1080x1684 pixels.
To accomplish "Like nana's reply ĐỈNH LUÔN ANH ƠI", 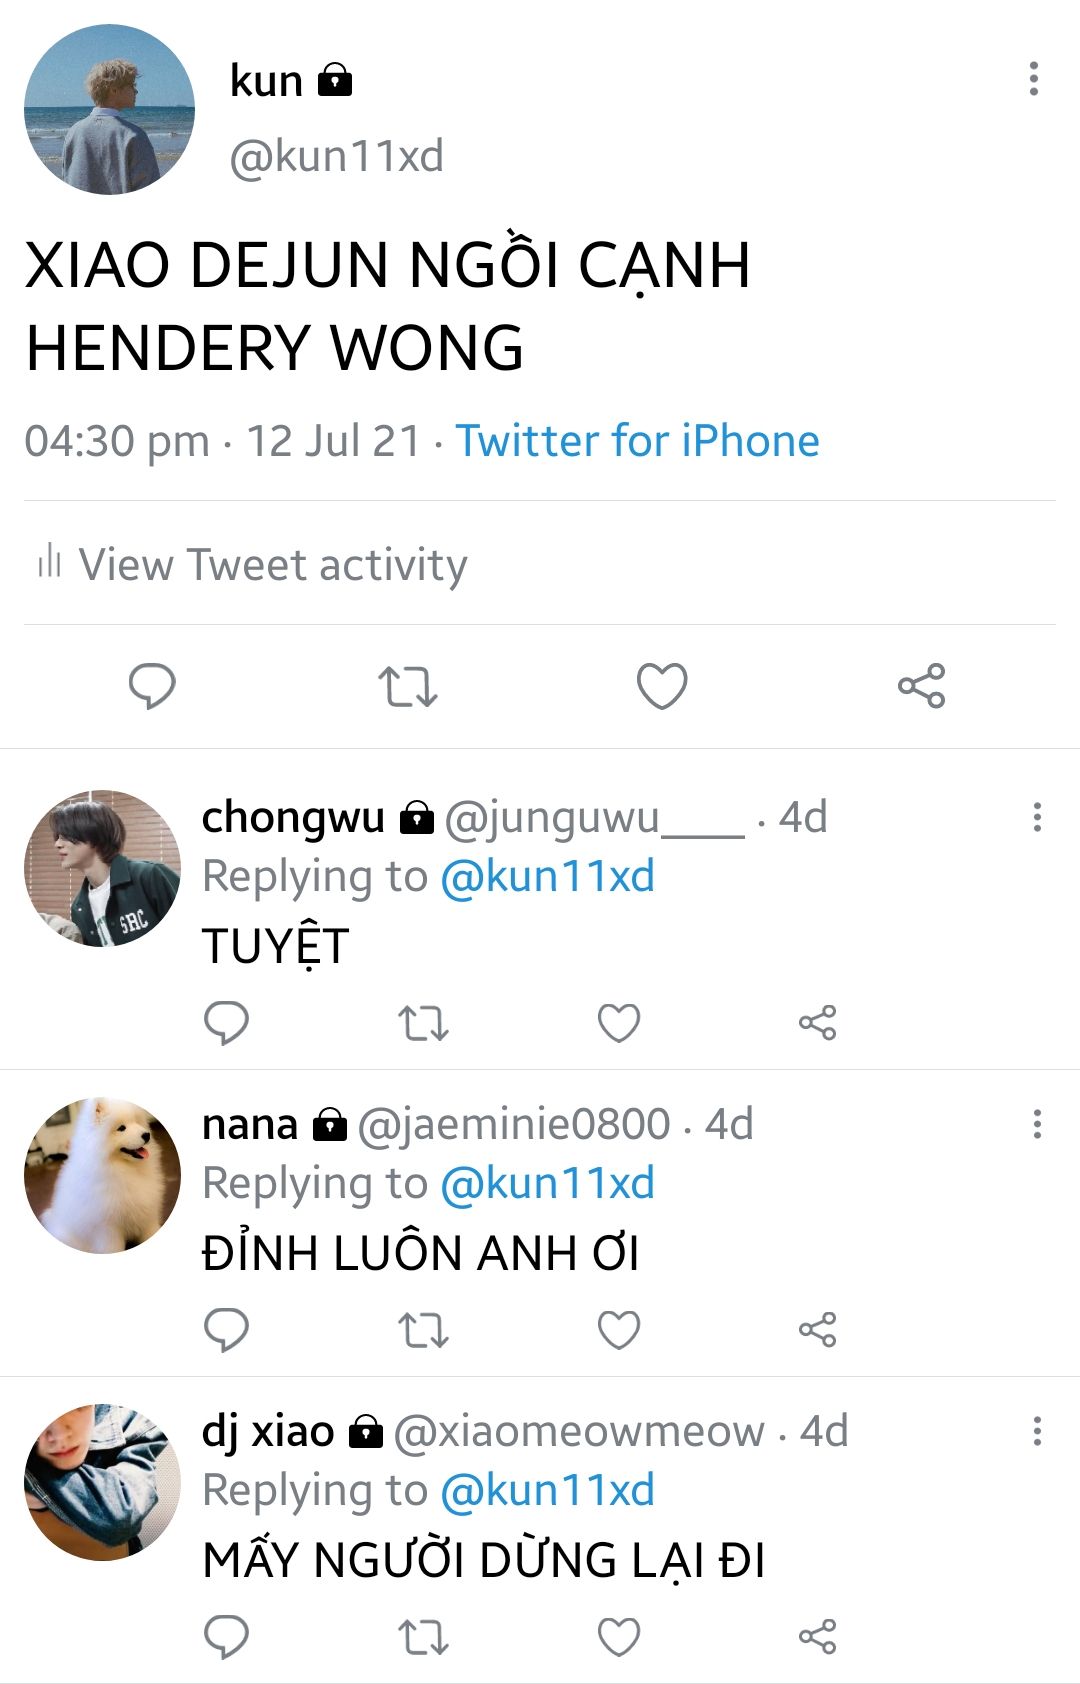I will click(x=619, y=1330).
